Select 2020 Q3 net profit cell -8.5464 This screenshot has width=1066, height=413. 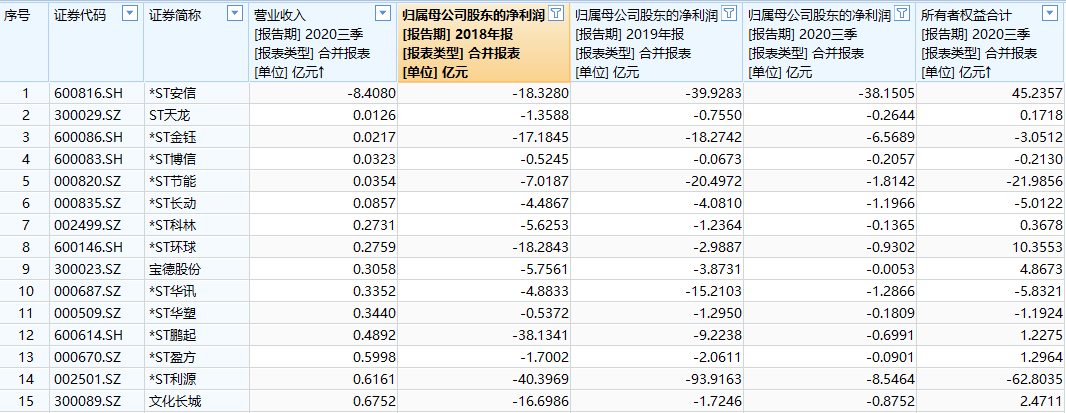(x=829, y=380)
